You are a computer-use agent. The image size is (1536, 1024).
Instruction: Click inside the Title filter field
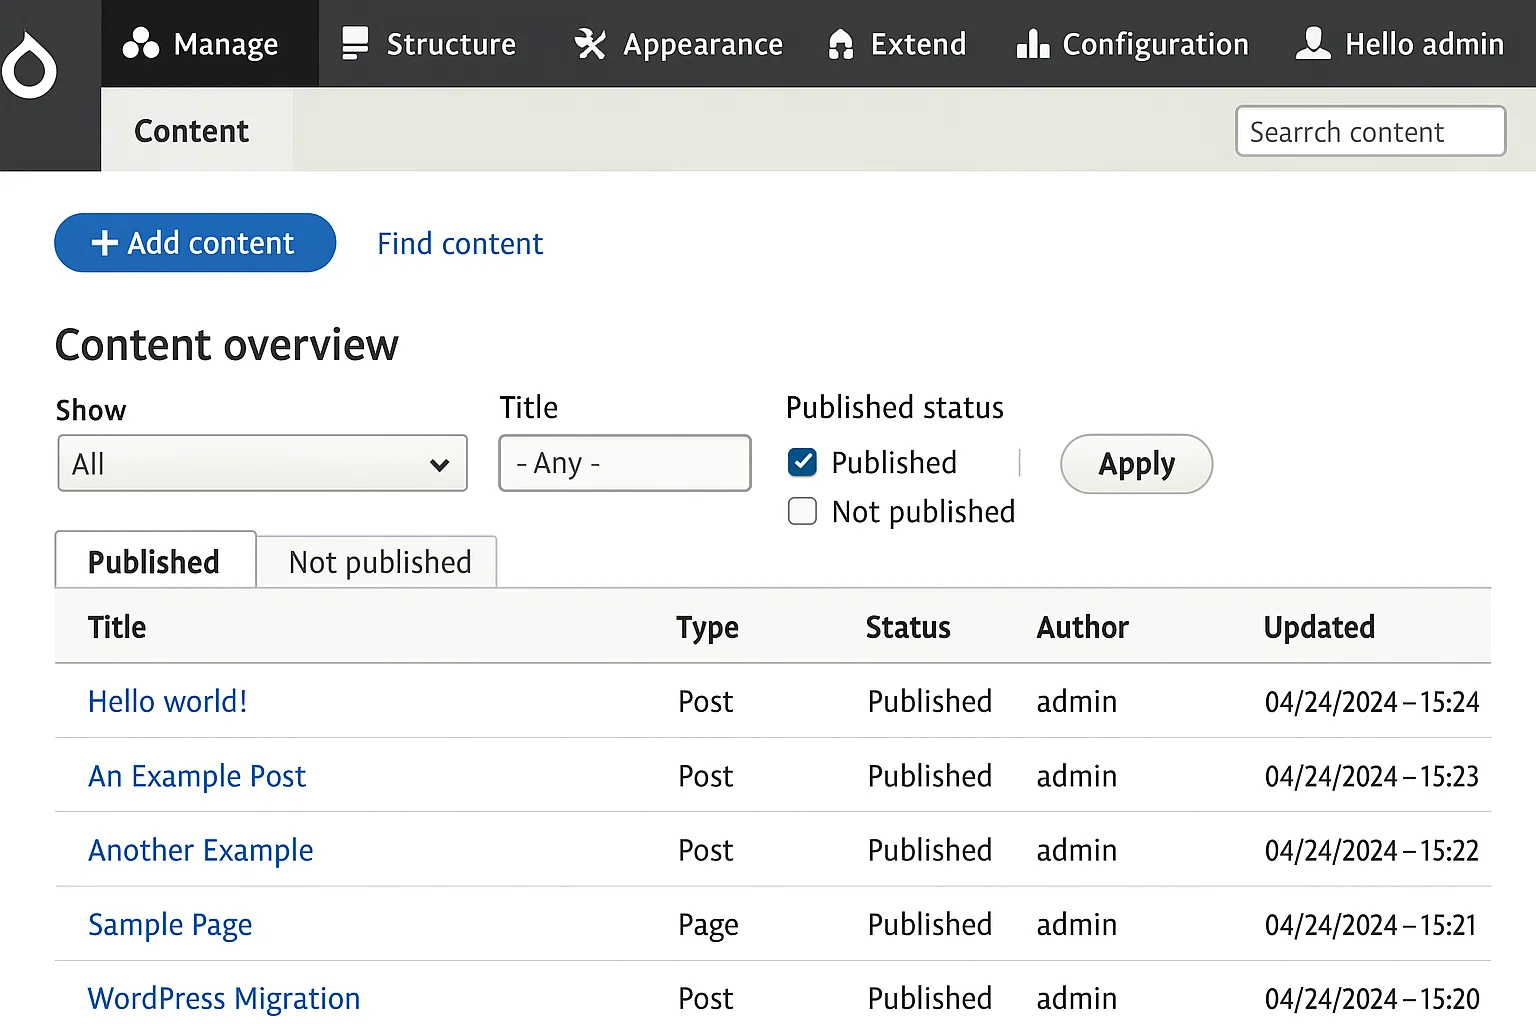point(624,463)
